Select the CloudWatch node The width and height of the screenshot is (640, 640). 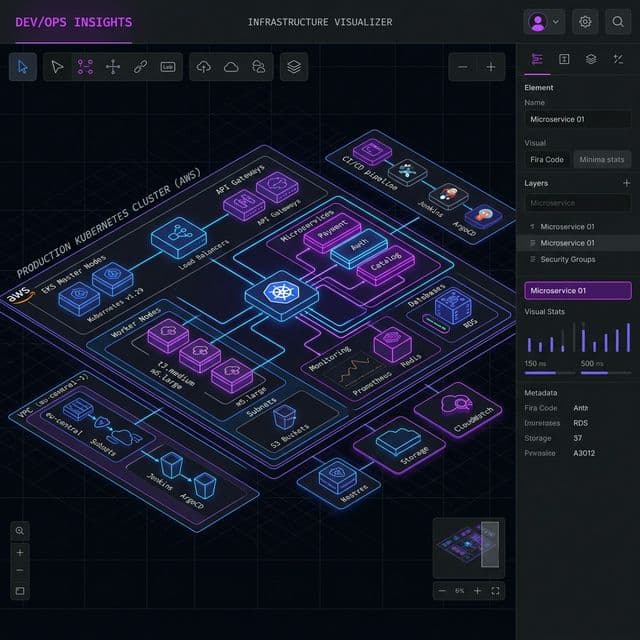(459, 409)
